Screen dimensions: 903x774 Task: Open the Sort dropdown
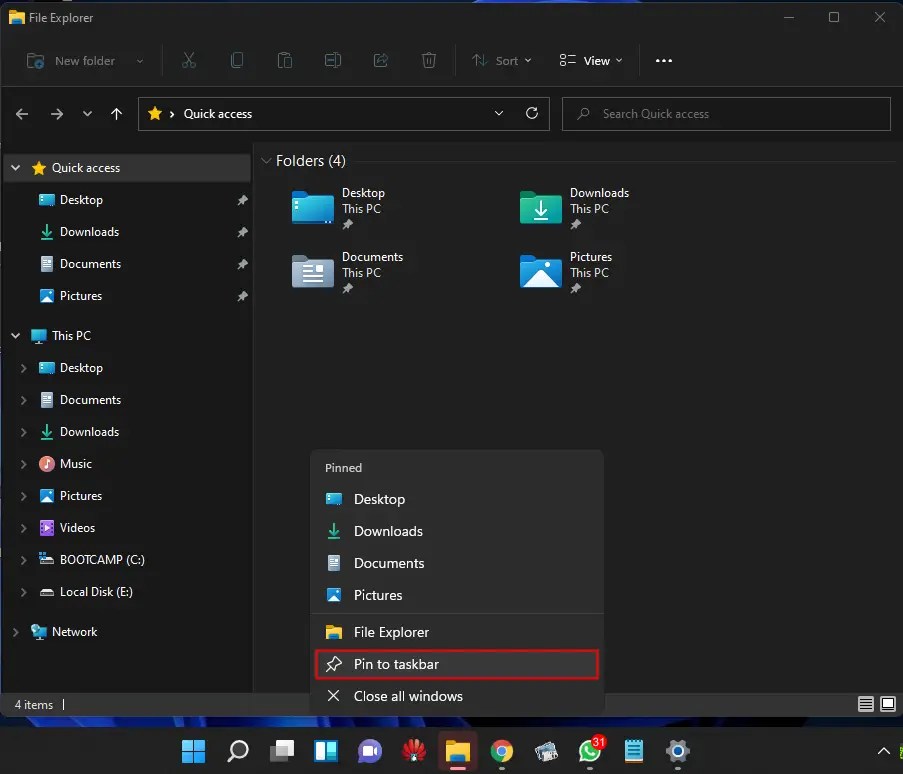[x=501, y=60]
